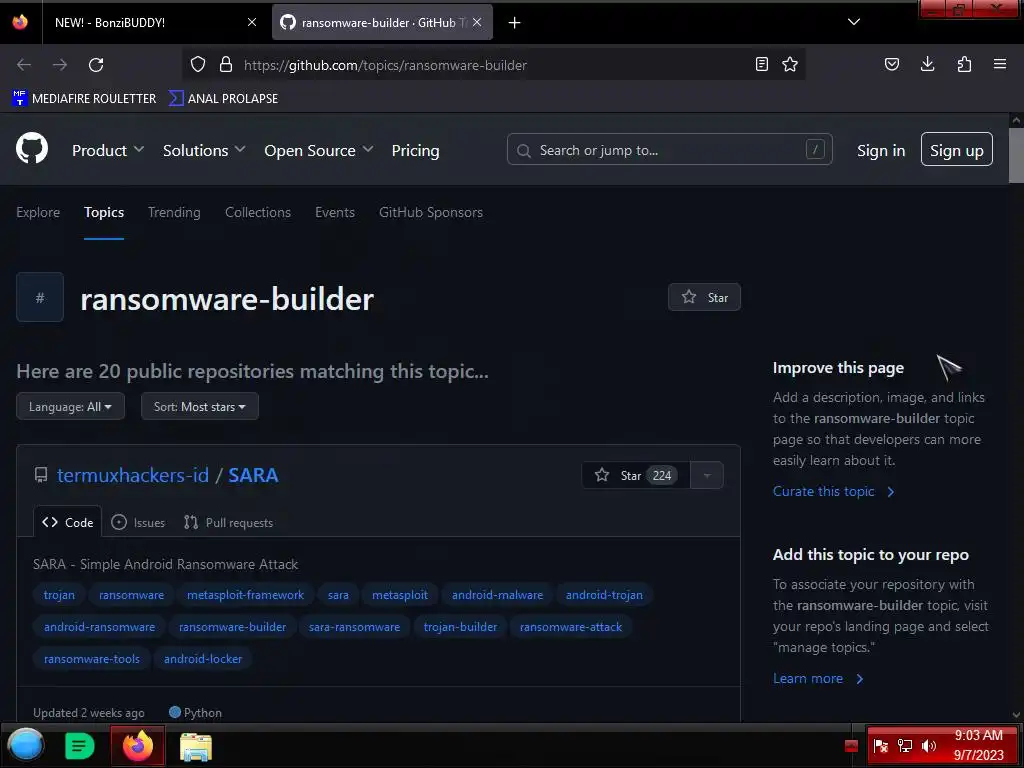Click the Firefox taskbar icon
Screen dimensions: 1024x768
pos(137,746)
